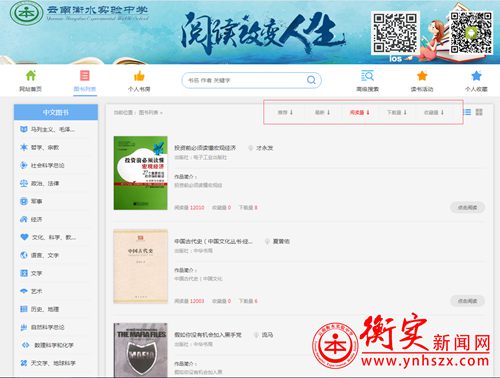500x378 pixels.
Task: Open reading activities orange star icon
Action: coord(422,76)
